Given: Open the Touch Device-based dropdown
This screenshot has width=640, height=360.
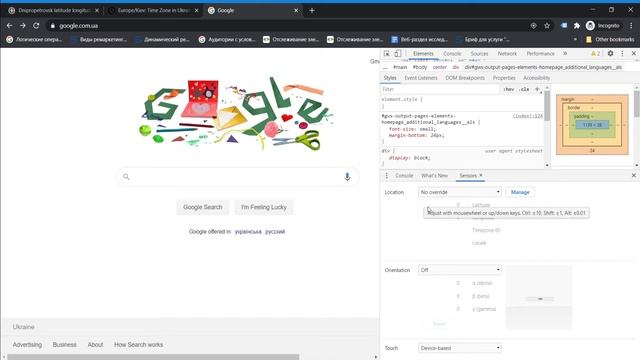Looking at the screenshot, I should [x=460, y=348].
